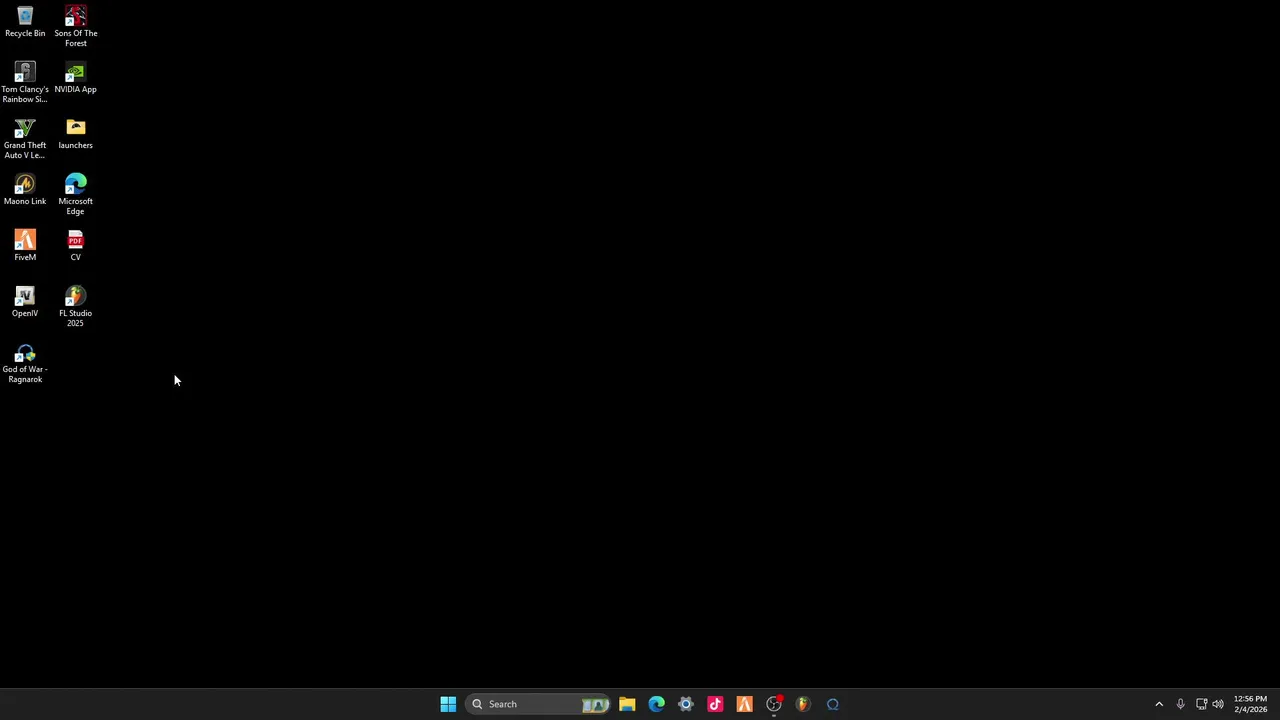This screenshot has height=720, width=1280.
Task: Select the FiveM desktop shortcut
Action: (25, 246)
